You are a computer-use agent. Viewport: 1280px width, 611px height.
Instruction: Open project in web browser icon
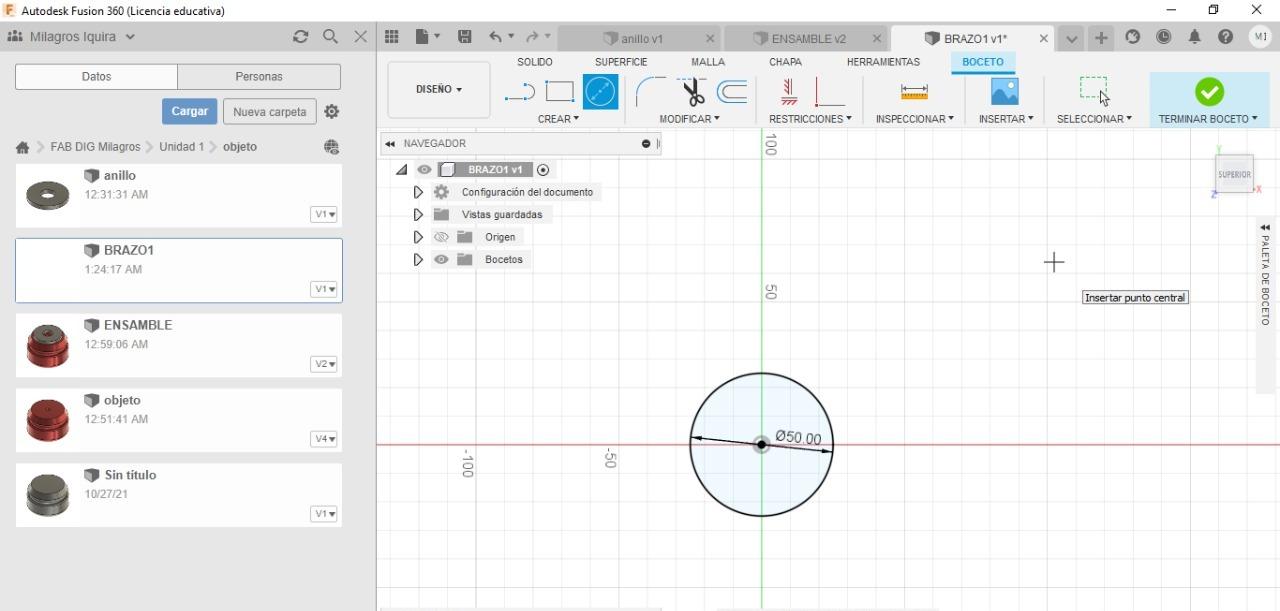(x=331, y=147)
